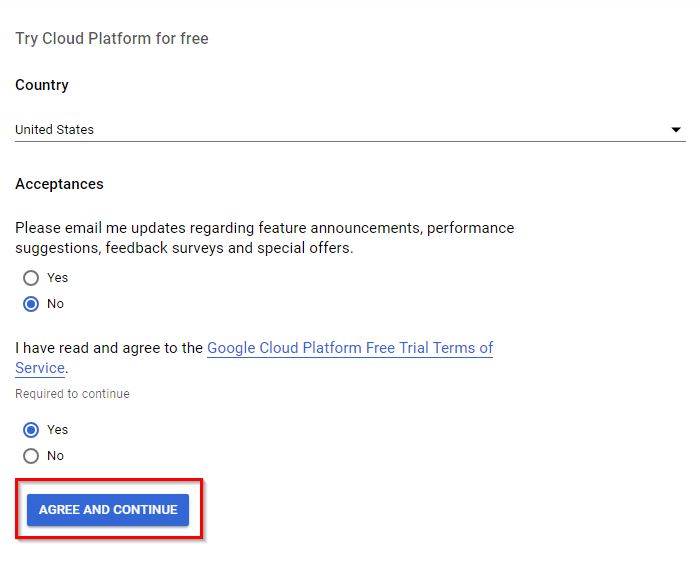Click the No label text under email updates

(x=55, y=304)
